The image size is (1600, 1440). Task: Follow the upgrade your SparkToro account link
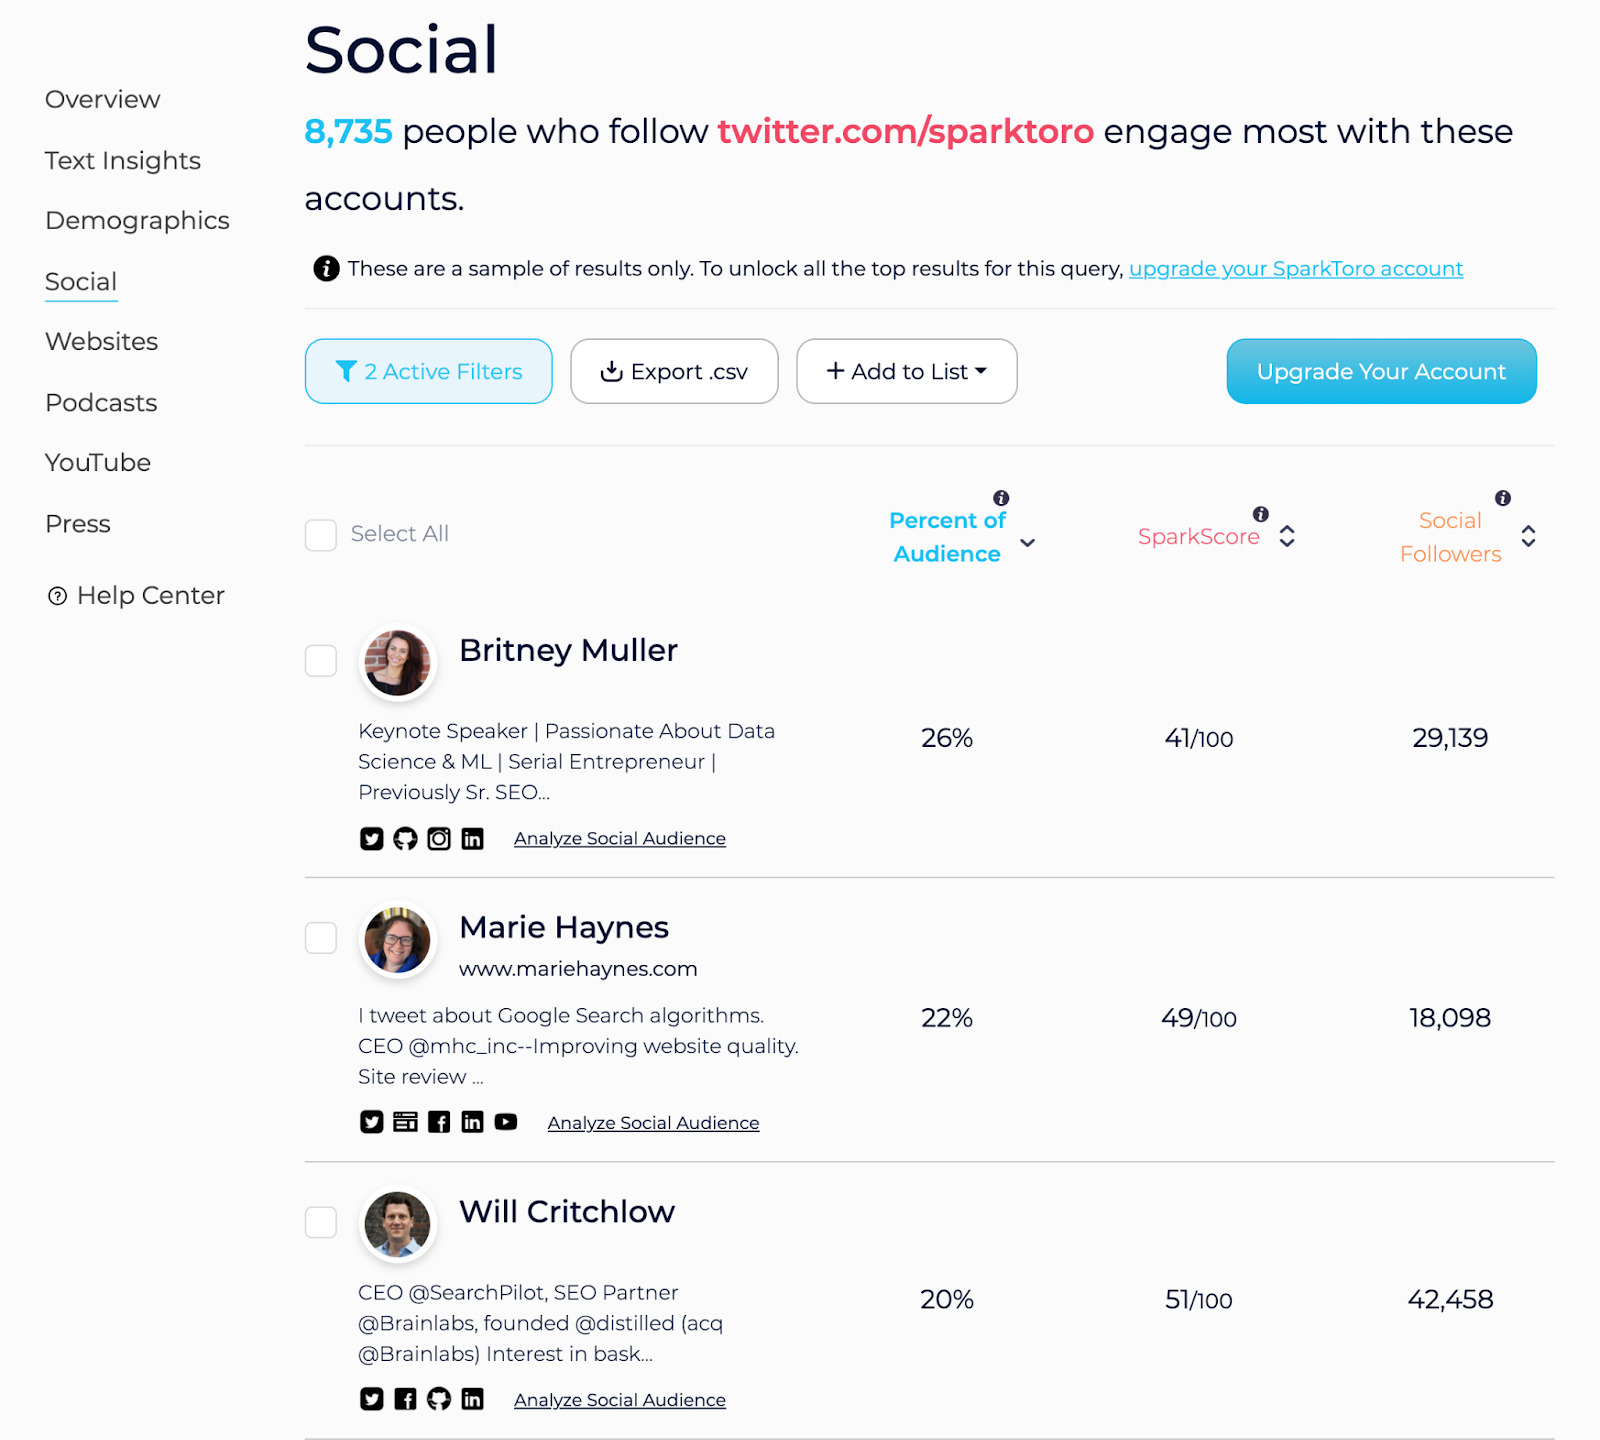point(1295,269)
